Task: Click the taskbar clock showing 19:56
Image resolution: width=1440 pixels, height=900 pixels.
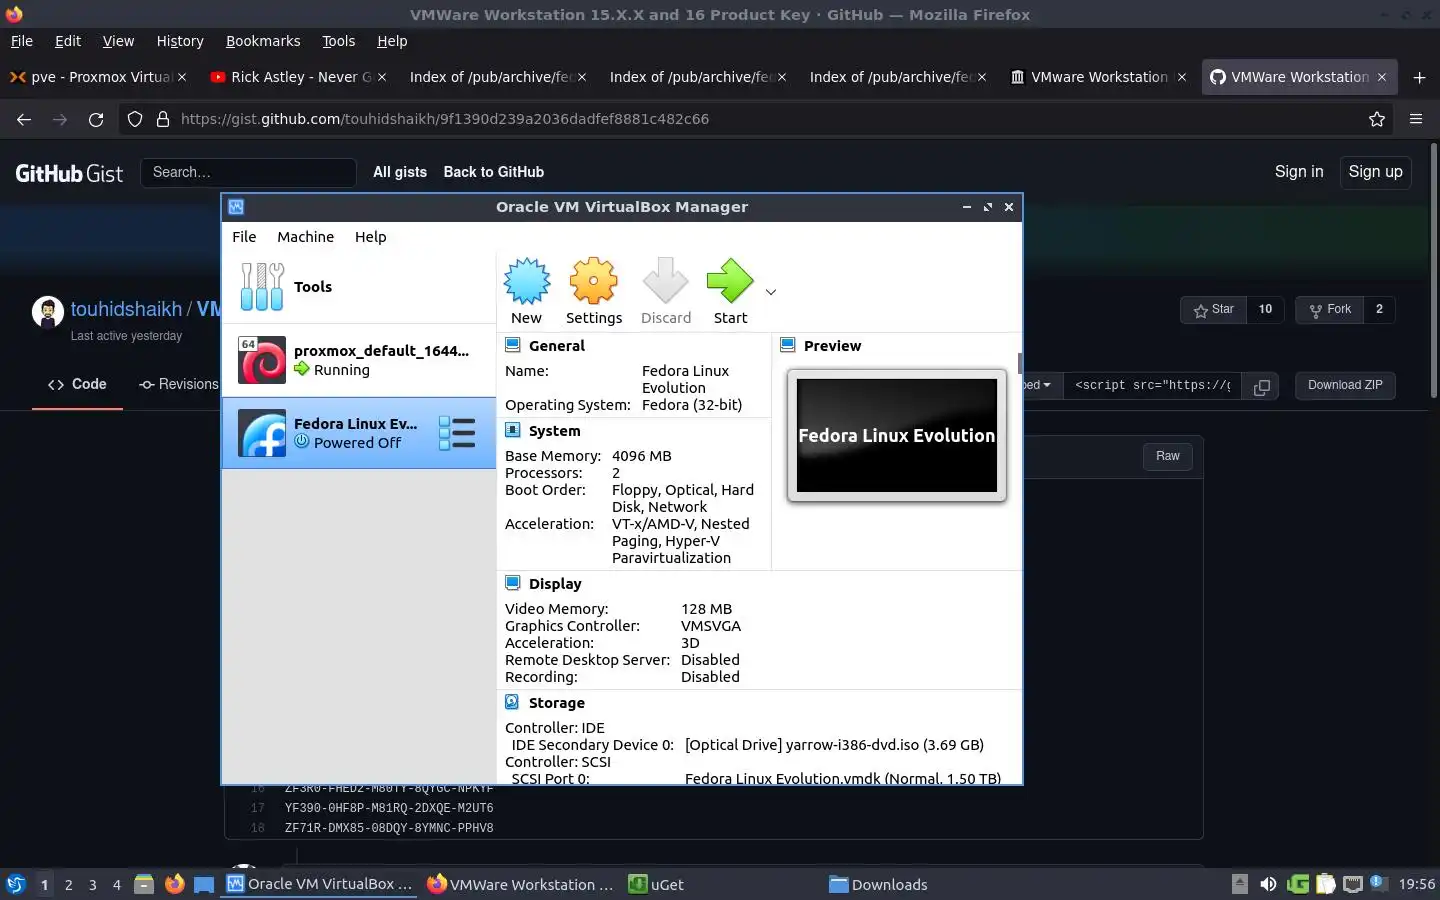Action: 1416,885
